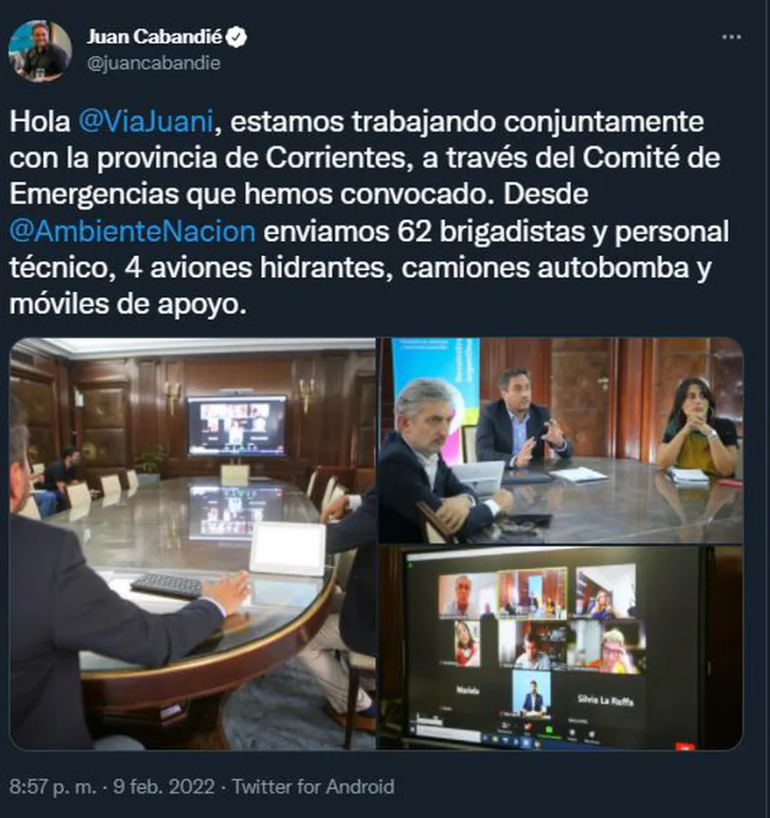Open the three-dot more options menu
This screenshot has width=770, height=818.
731,37
